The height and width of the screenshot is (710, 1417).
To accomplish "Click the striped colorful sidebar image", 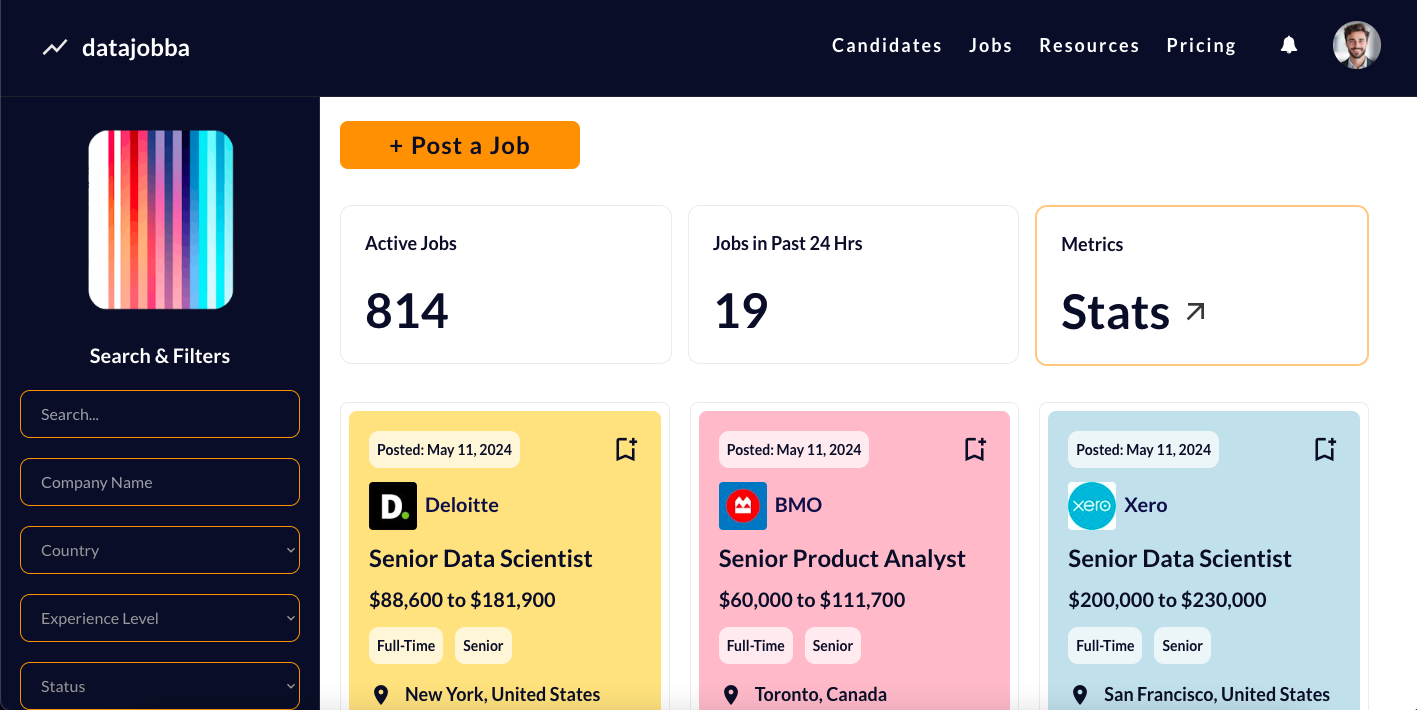I will 160,220.
